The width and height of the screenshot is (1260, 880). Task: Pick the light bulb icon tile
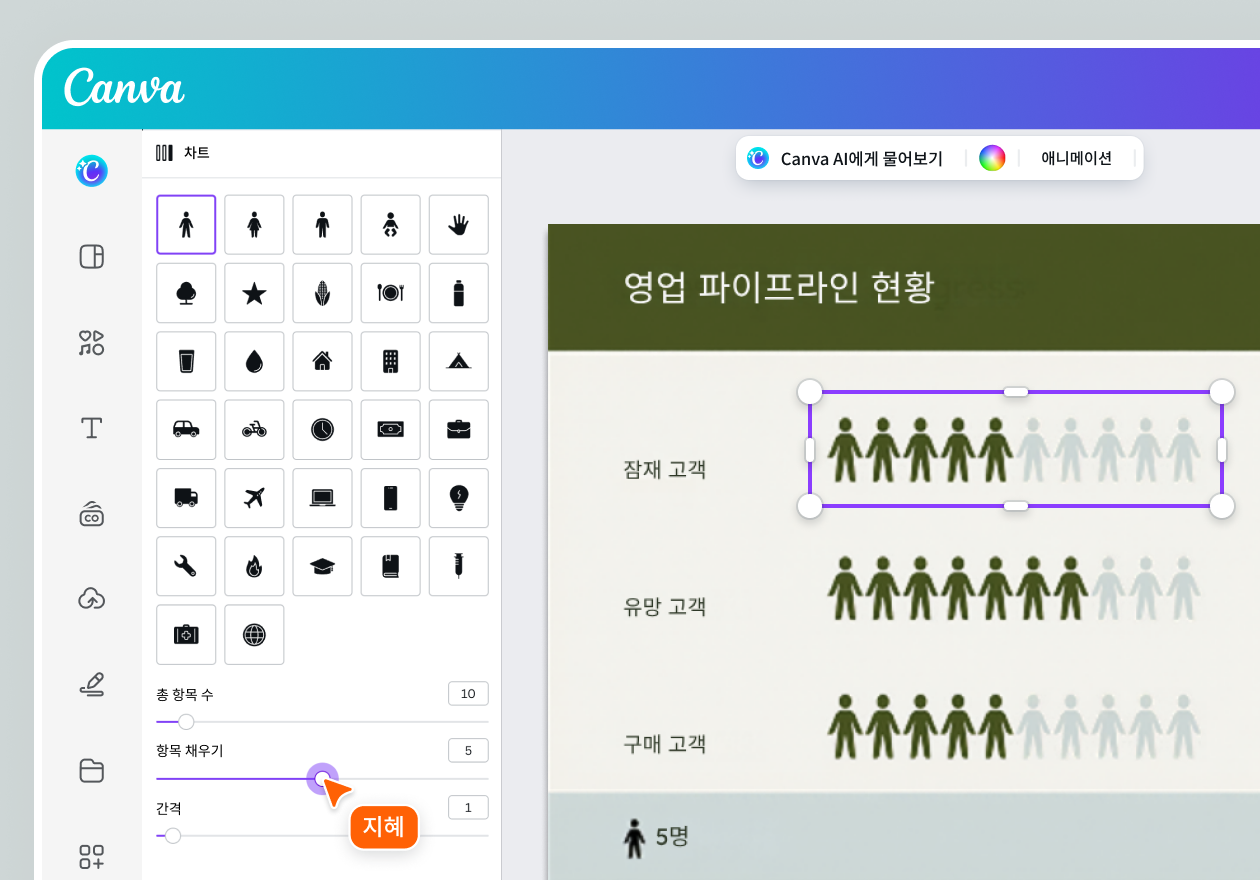point(458,497)
